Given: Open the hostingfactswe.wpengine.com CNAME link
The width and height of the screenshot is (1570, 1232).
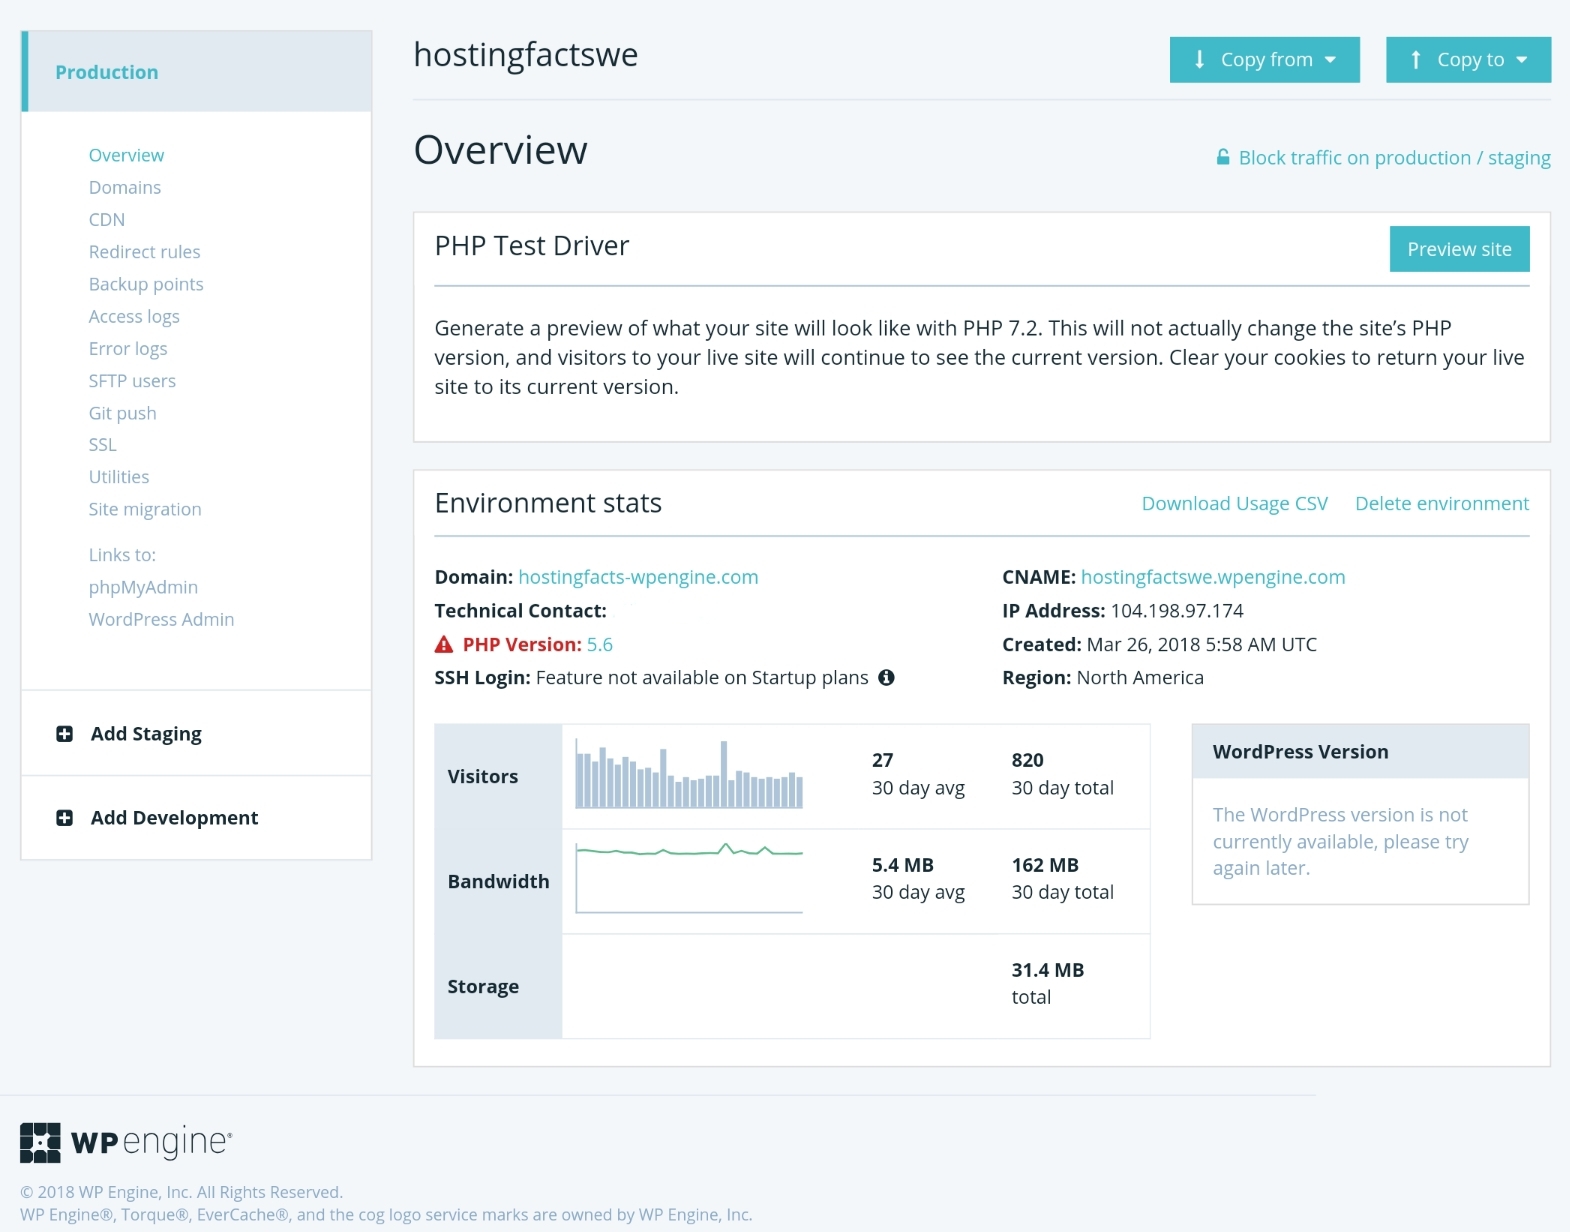Looking at the screenshot, I should (1212, 577).
